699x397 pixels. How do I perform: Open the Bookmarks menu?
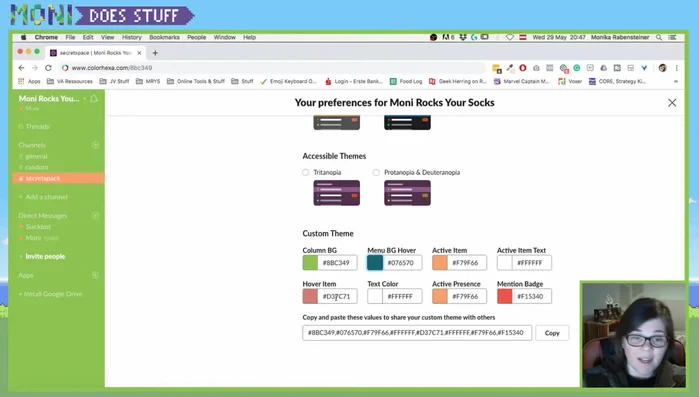click(164, 37)
